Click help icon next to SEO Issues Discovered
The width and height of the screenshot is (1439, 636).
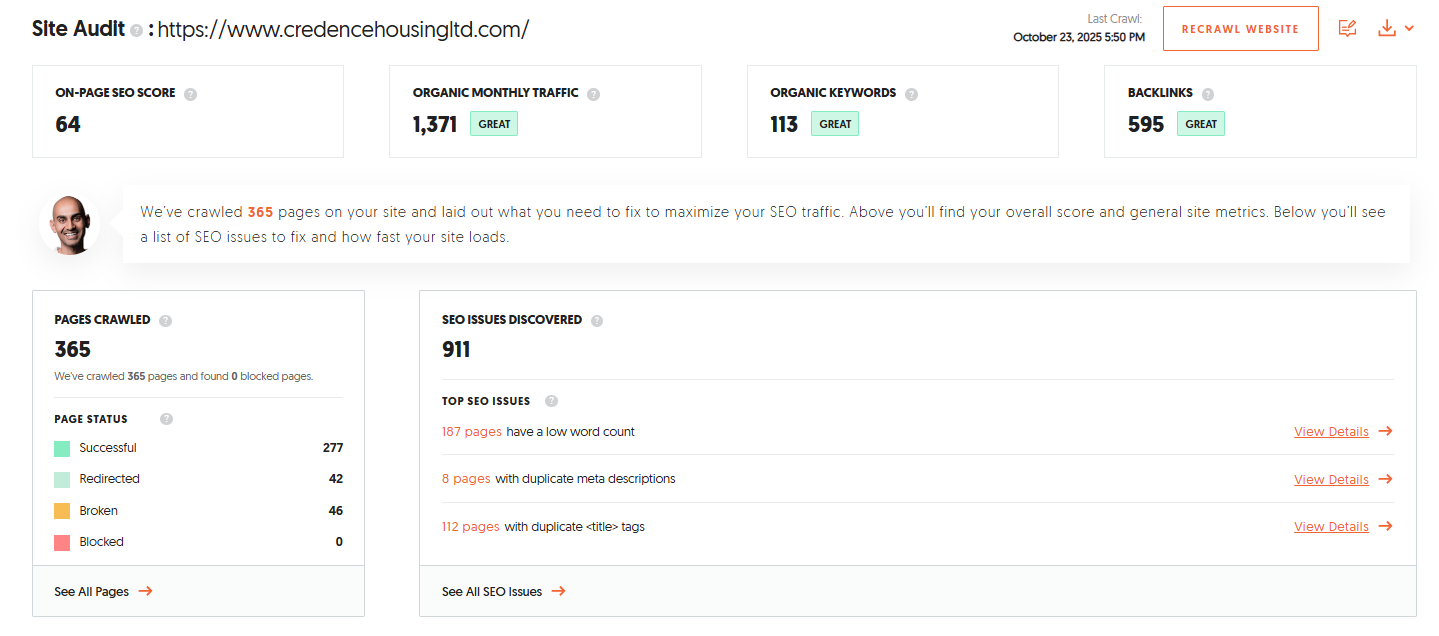597,321
